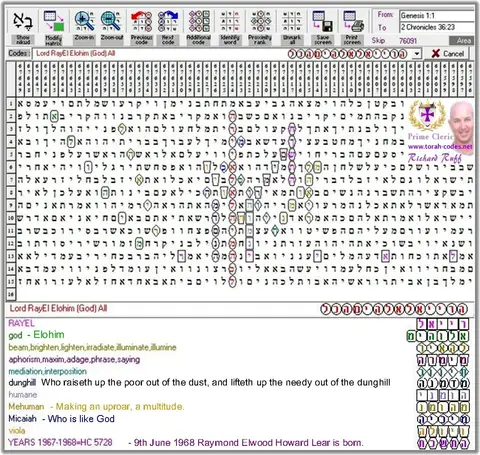Viewport: 480px width, 455px height.
Task: Click the Hebrew letter boxes beside RAYEL
Action: click(443, 324)
